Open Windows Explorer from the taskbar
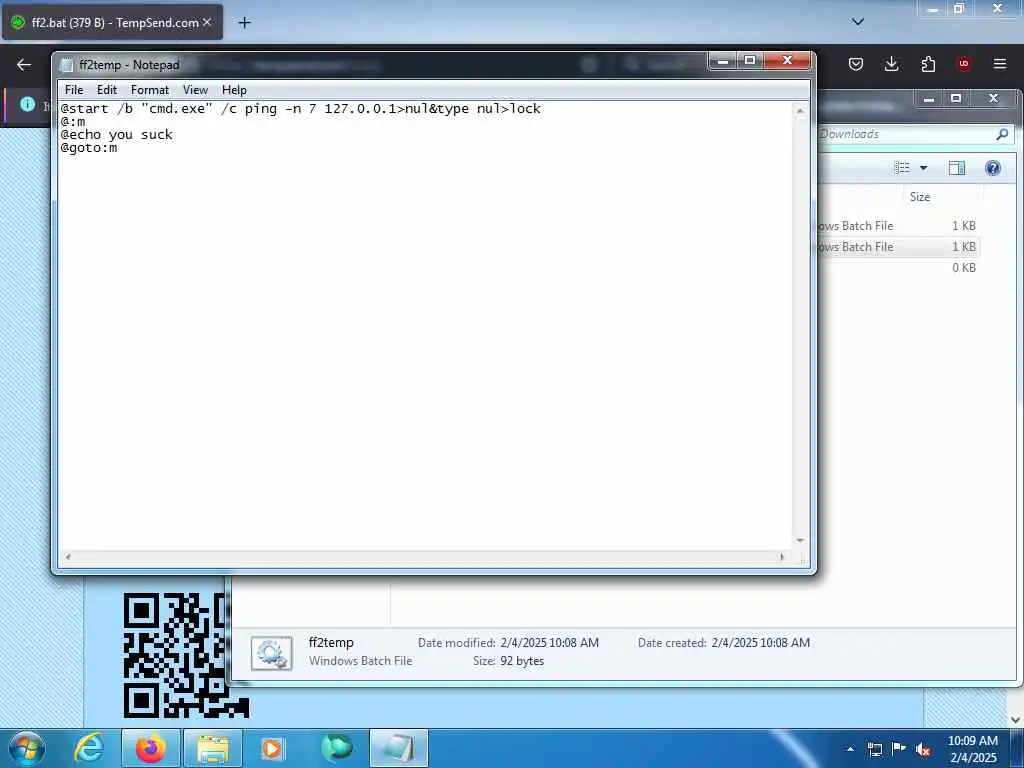The height and width of the screenshot is (768, 1024). [x=213, y=748]
